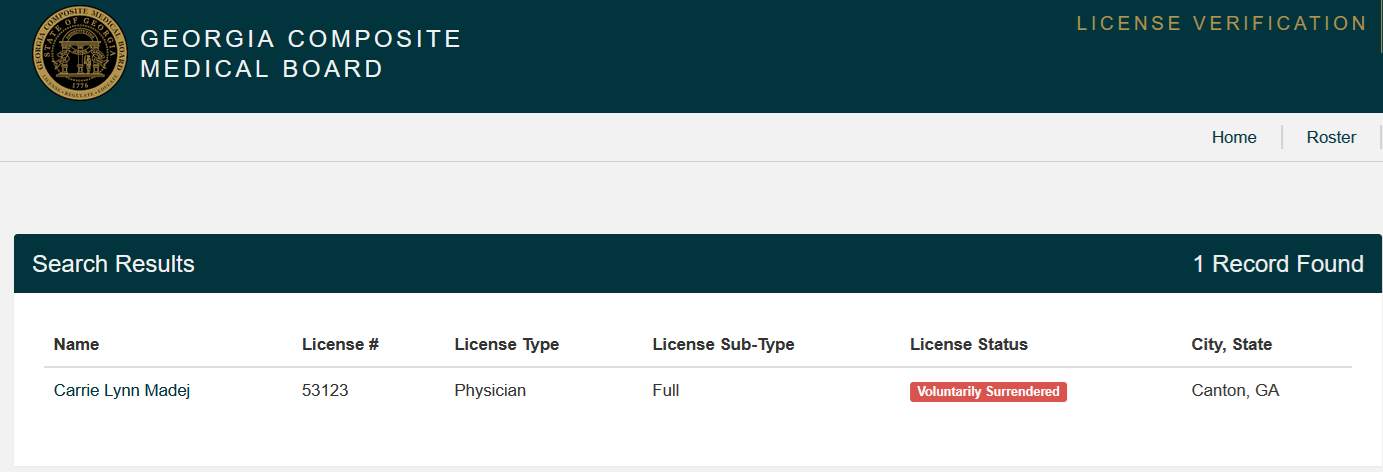Click the red Voluntarily Surrendered status badge
The image size is (1383, 472).
point(988,392)
